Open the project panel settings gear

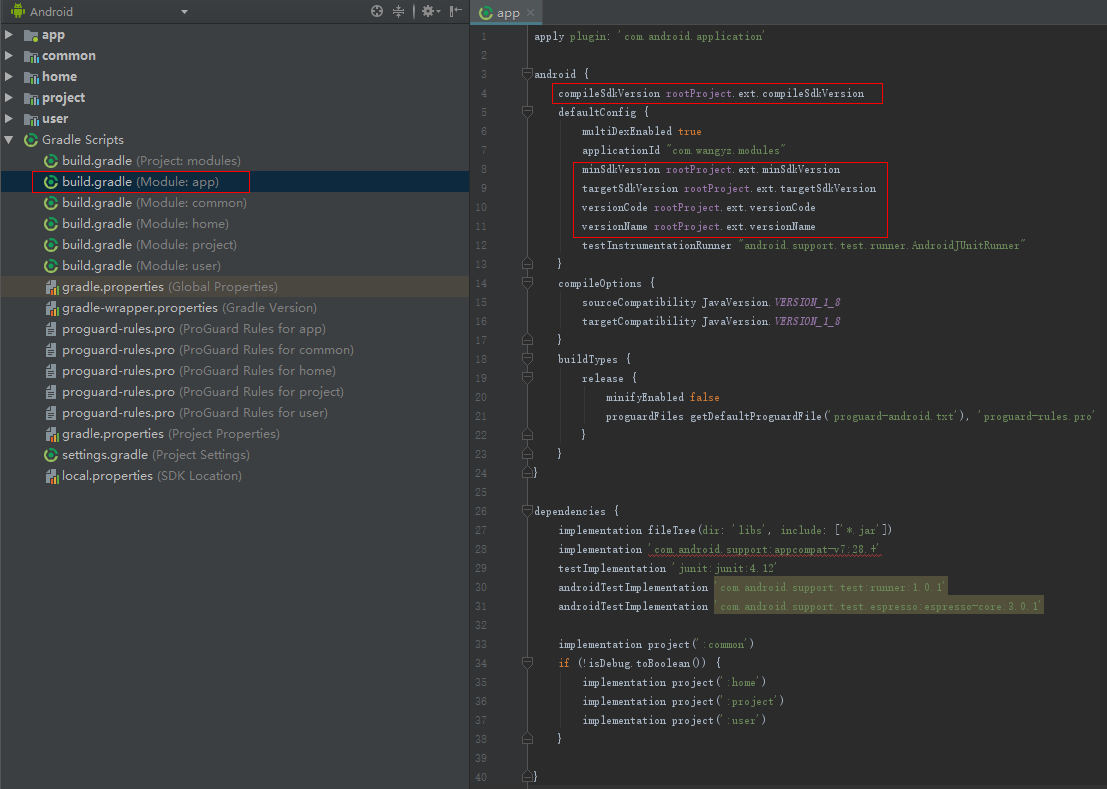[x=428, y=11]
